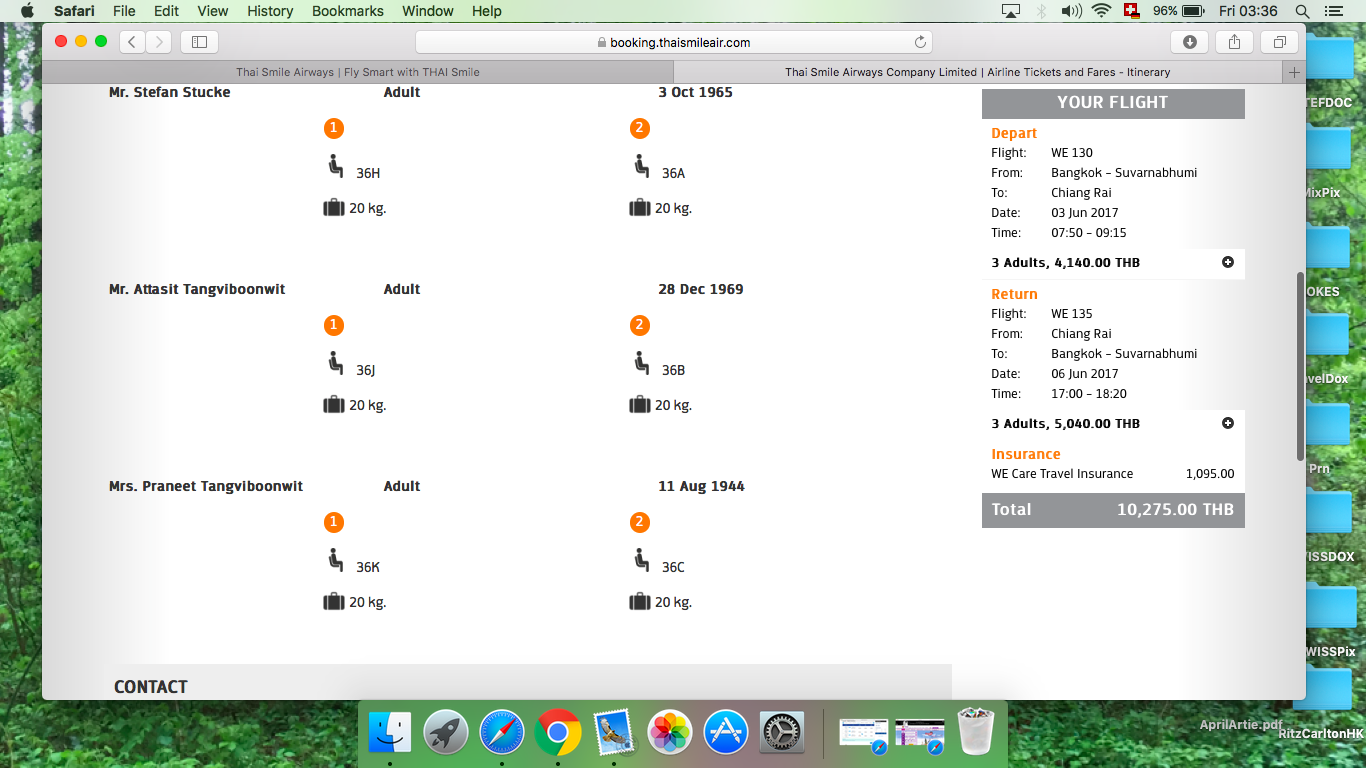Click the Safari sidebar toggle button
This screenshot has width=1366, height=768.
199,42
